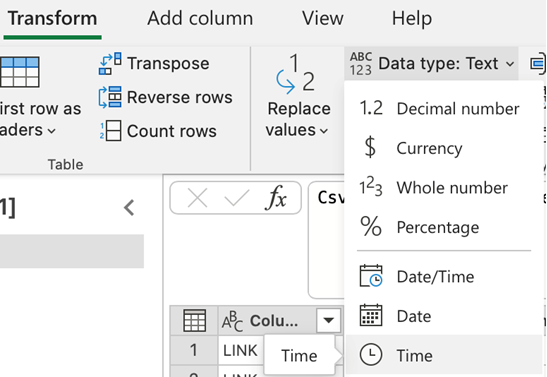
Task: Click the Use first row as headers table icon
Action: [20, 72]
